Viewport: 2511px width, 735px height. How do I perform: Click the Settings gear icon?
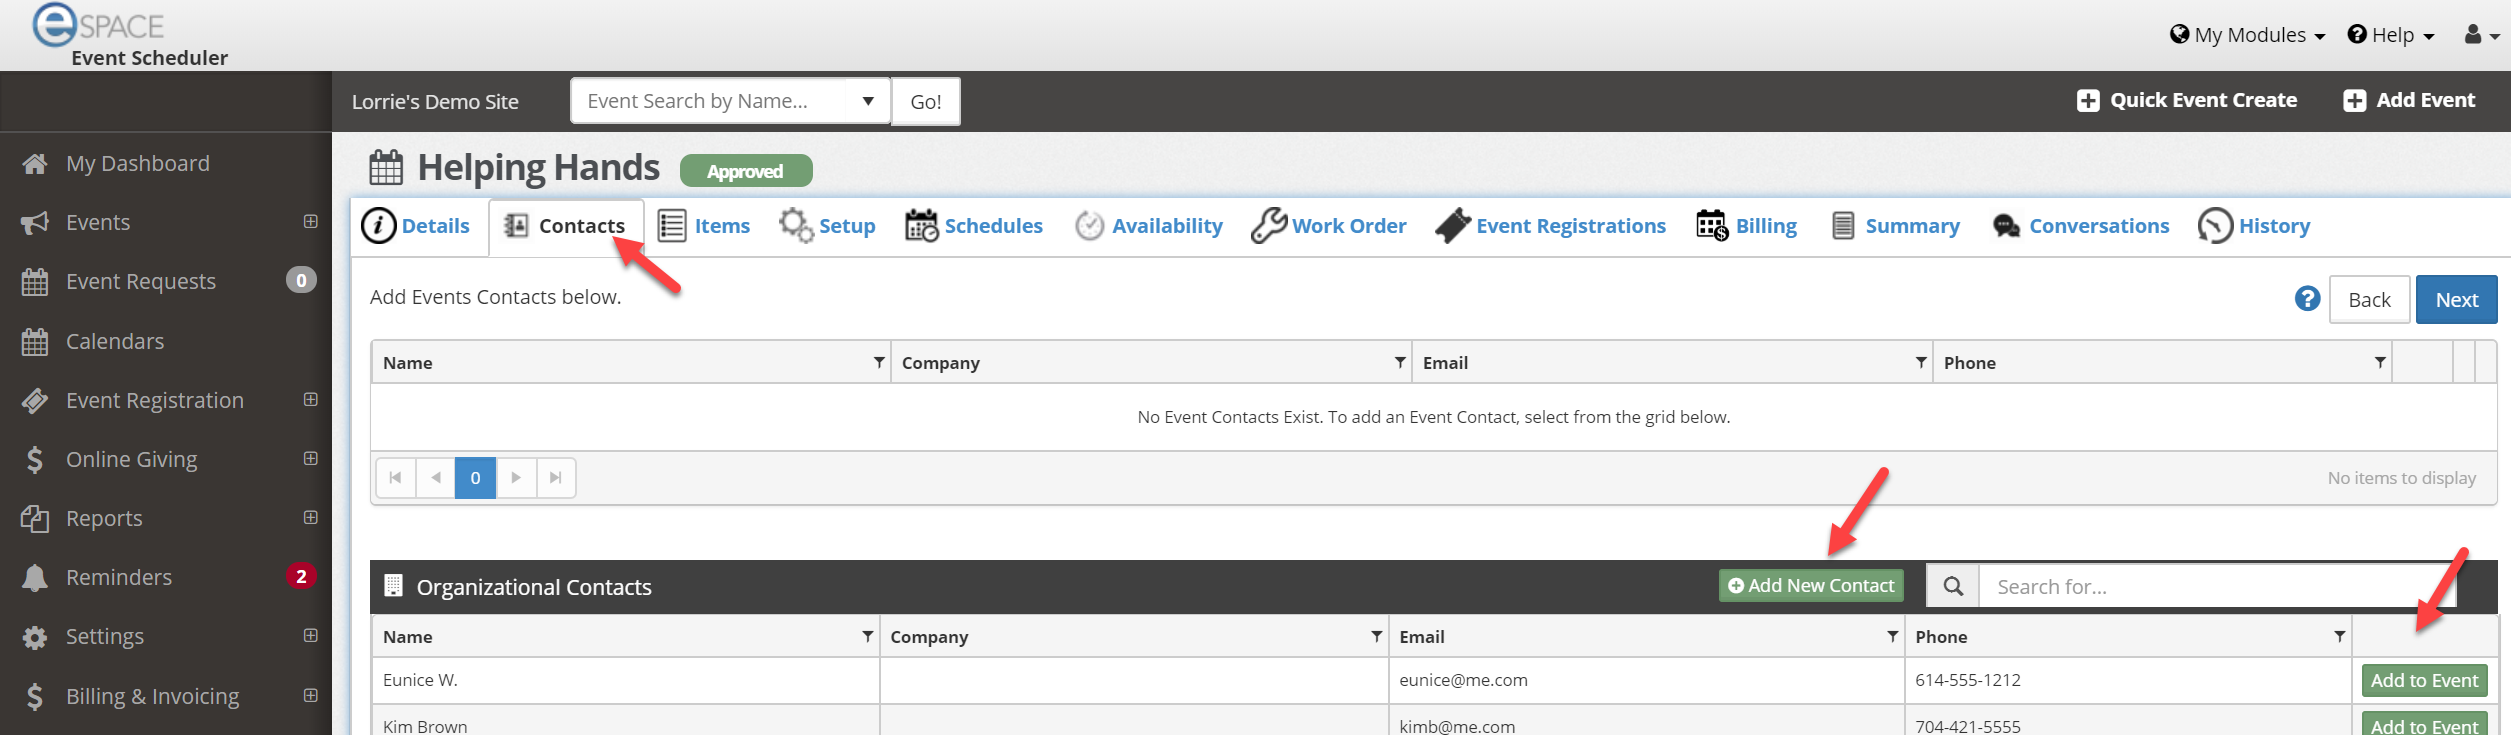tap(35, 637)
